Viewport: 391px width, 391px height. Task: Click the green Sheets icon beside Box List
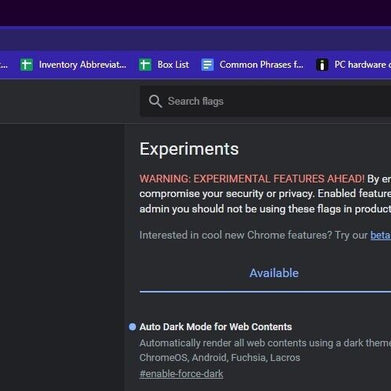145,65
